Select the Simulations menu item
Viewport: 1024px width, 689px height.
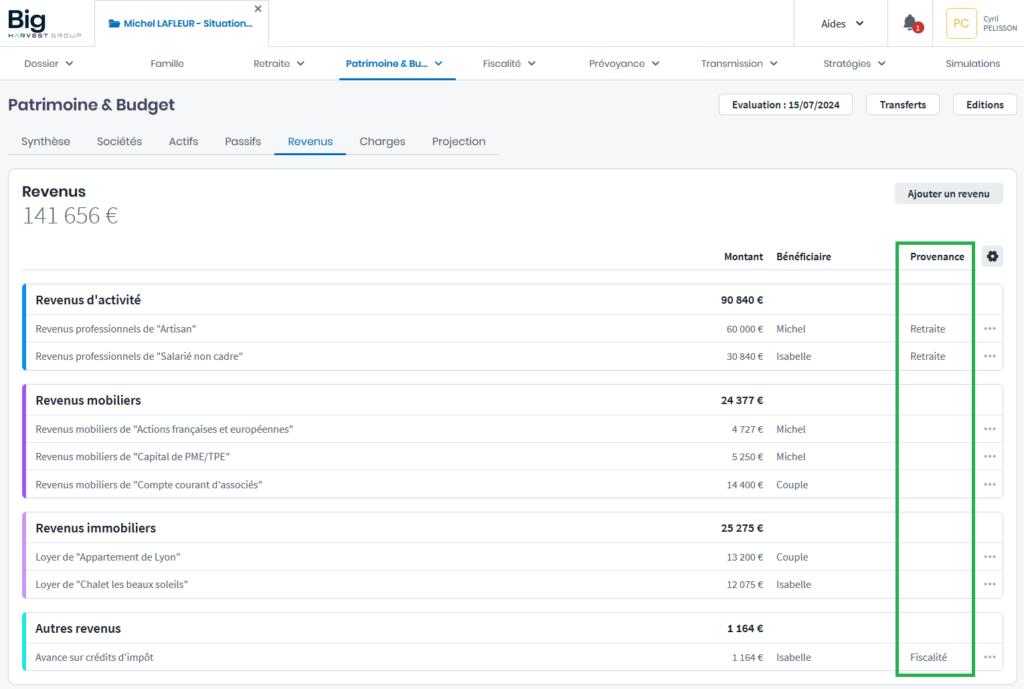(x=972, y=63)
